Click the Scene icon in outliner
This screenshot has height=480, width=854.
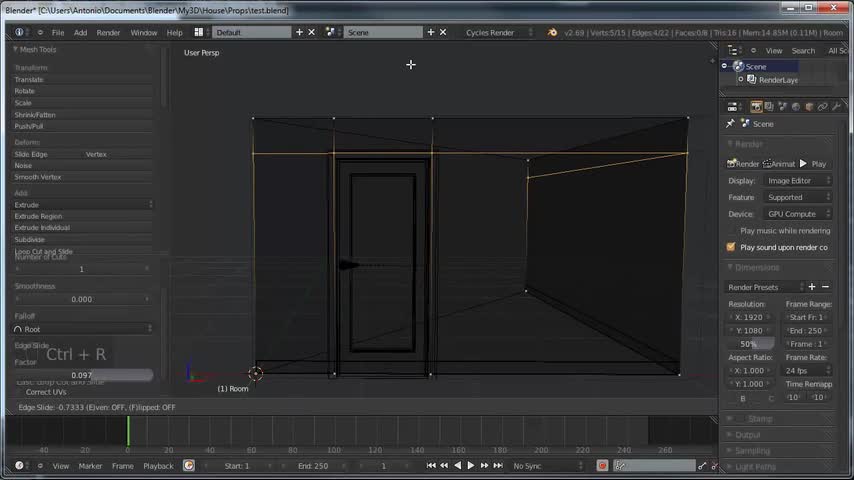pyautogui.click(x=739, y=66)
